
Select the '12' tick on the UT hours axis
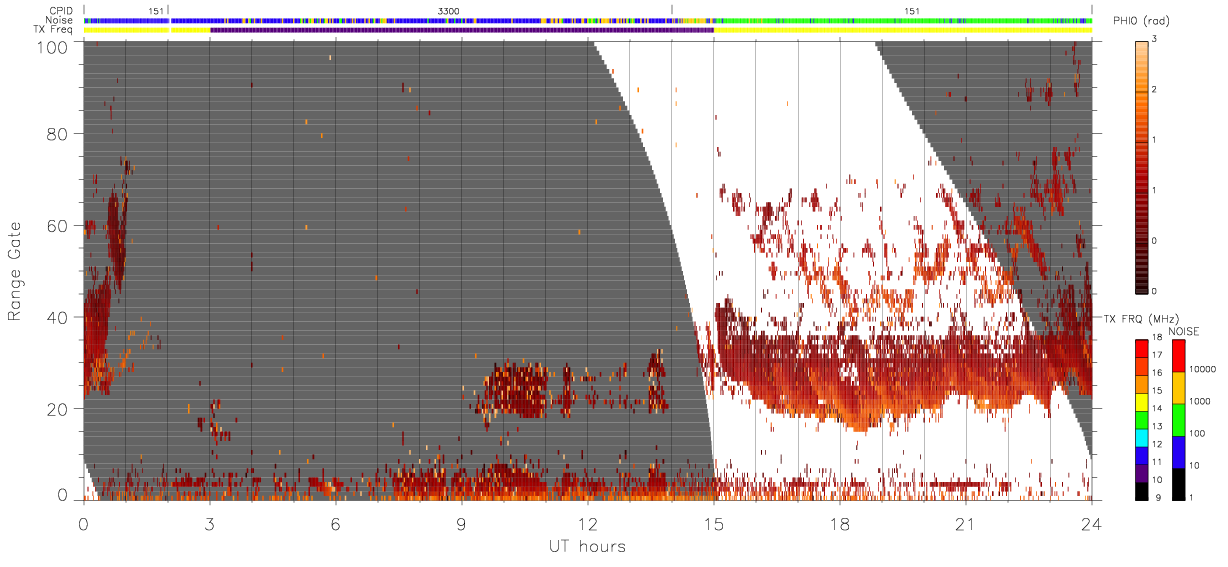tap(587, 523)
